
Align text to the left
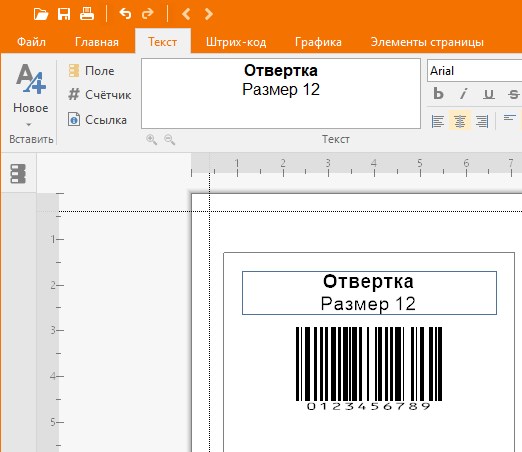coord(438,121)
